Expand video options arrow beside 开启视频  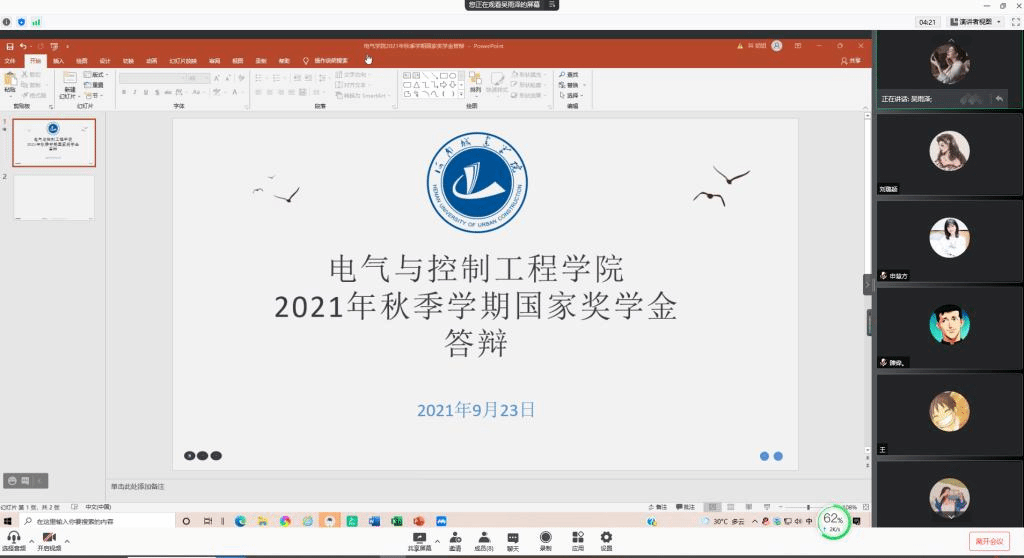coord(66,540)
